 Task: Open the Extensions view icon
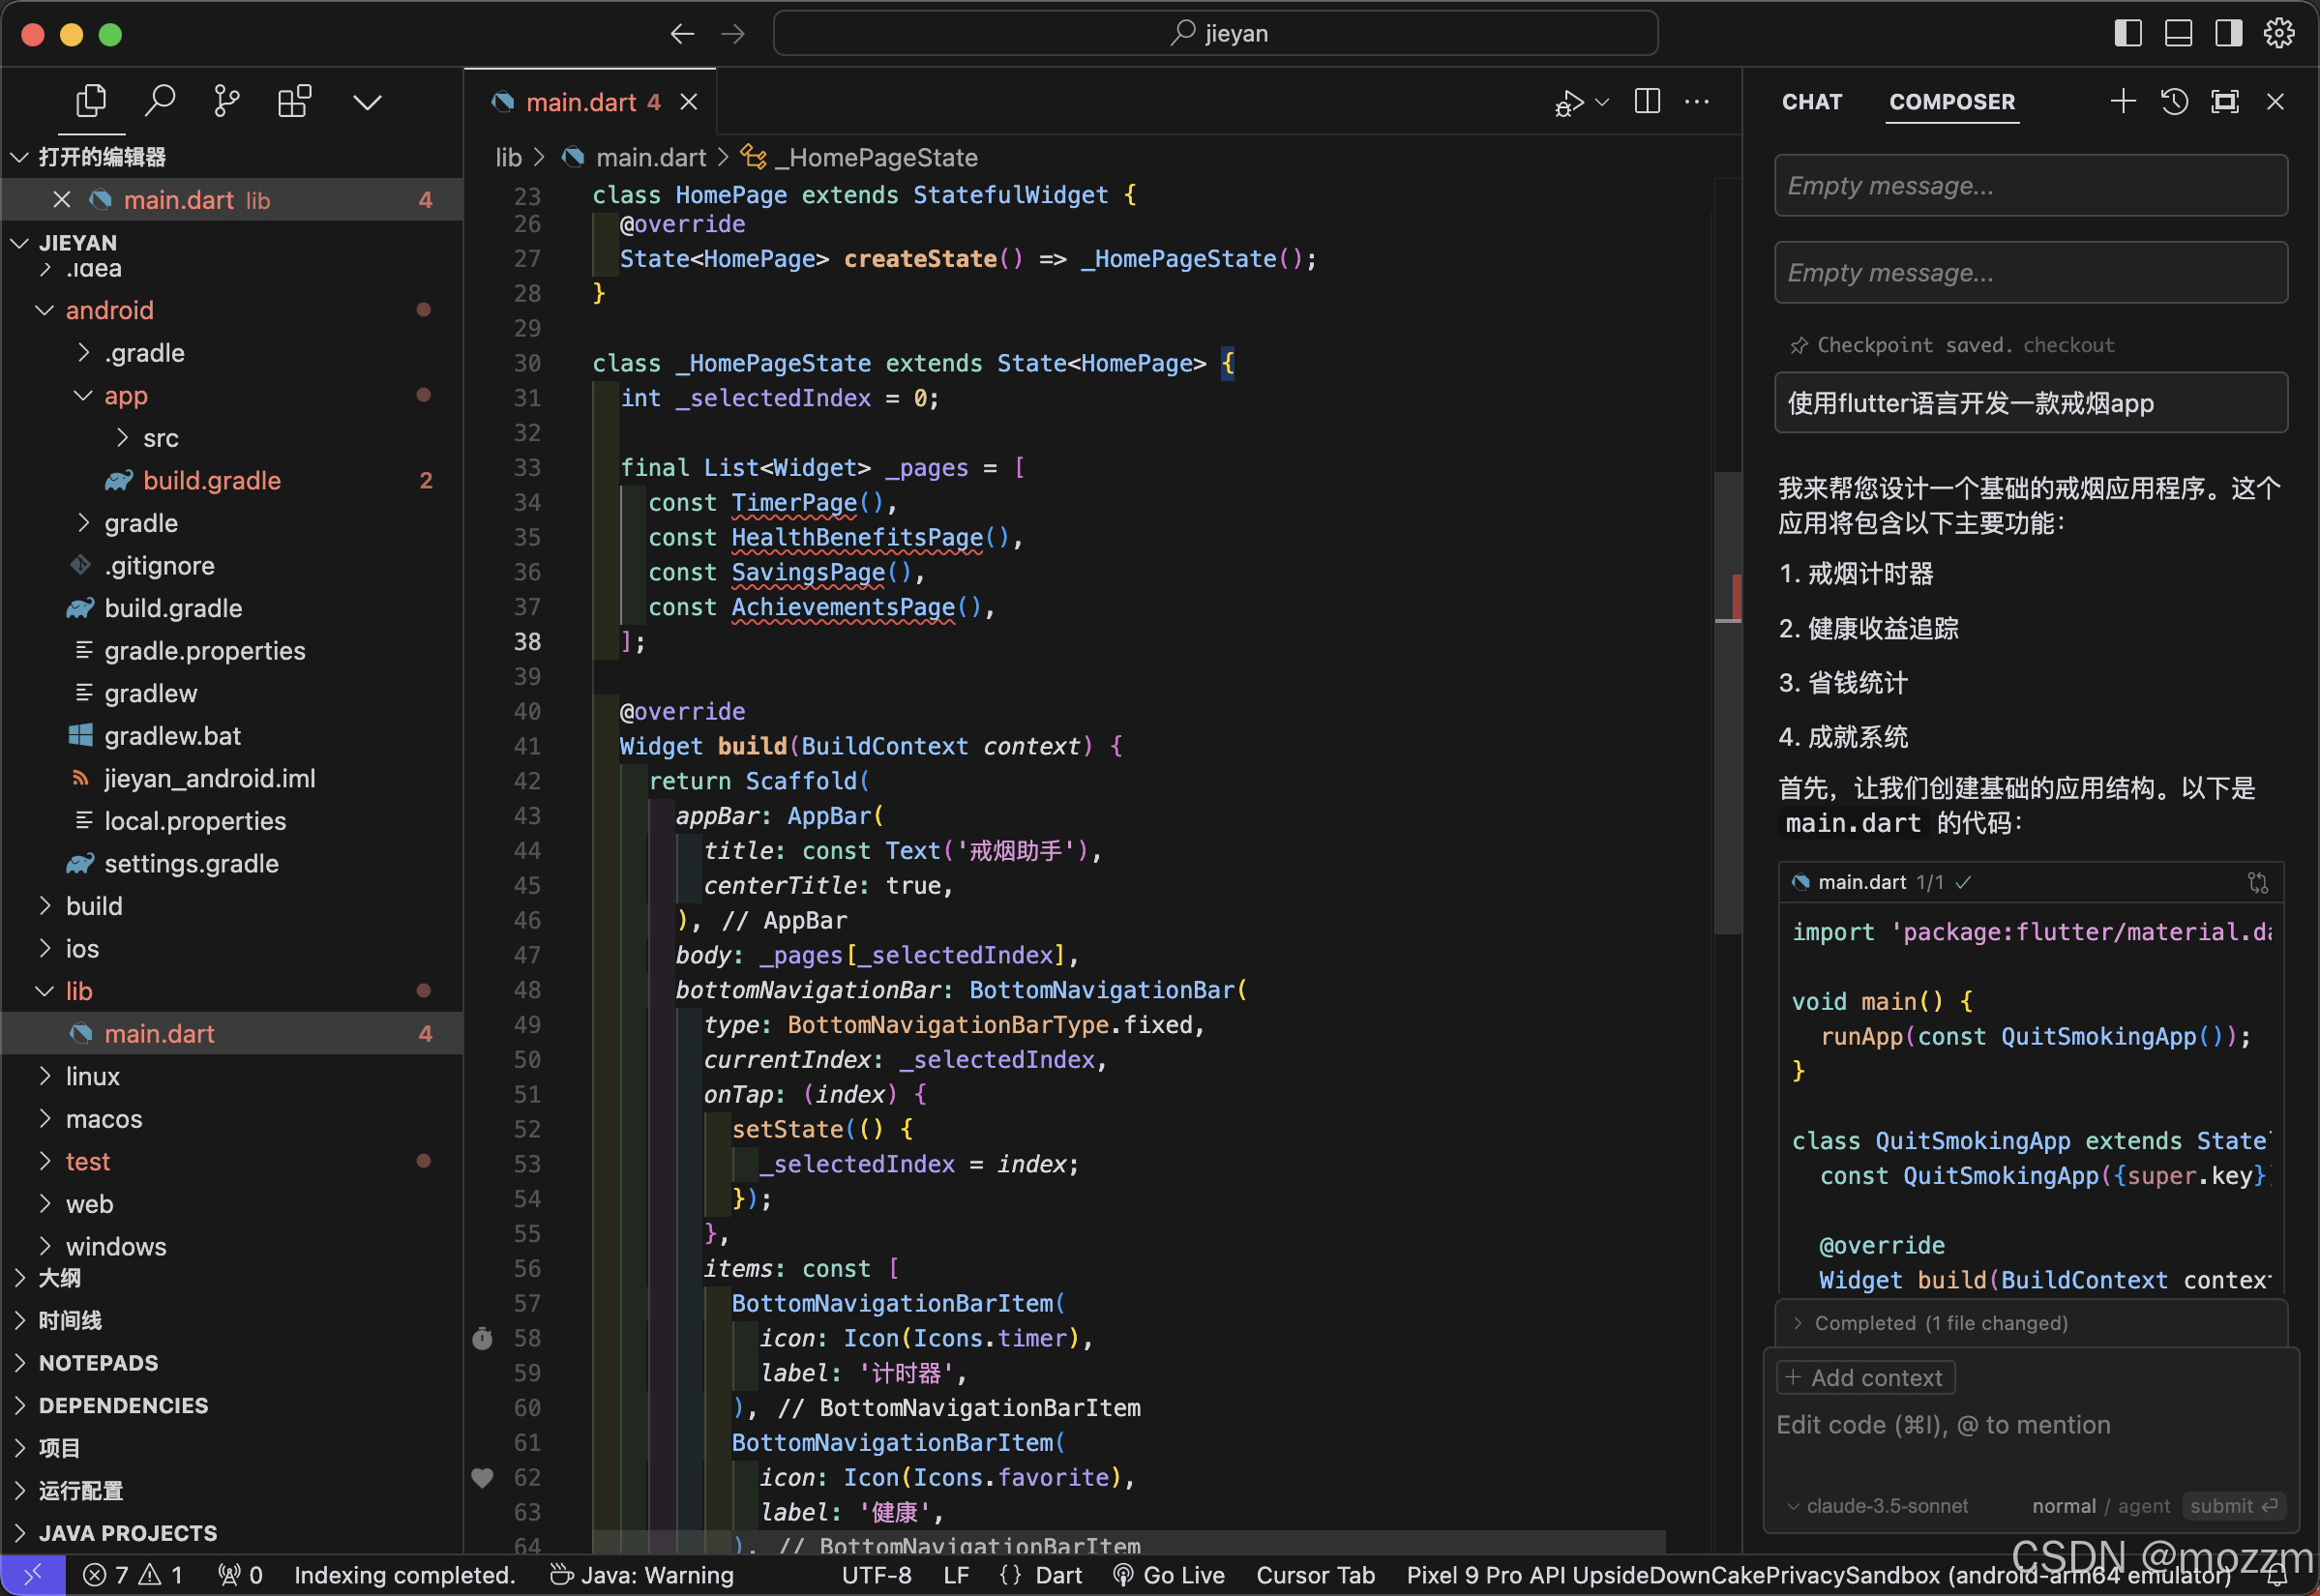pos(294,101)
